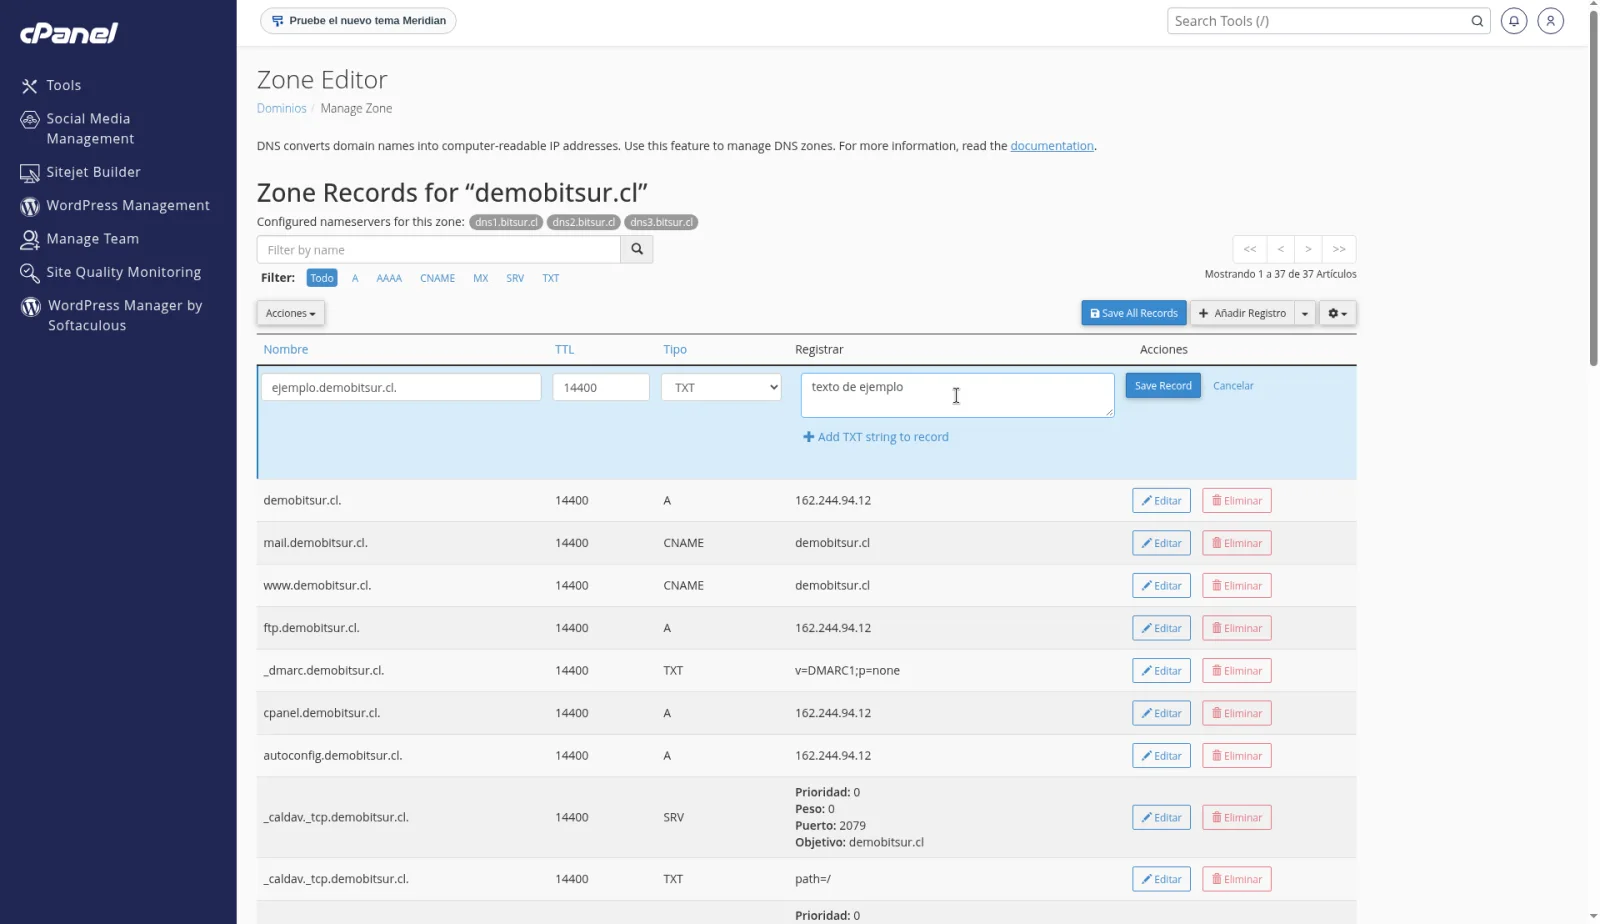Click Añadir Registro button
This screenshot has height=924, width=1600.
[1243, 313]
